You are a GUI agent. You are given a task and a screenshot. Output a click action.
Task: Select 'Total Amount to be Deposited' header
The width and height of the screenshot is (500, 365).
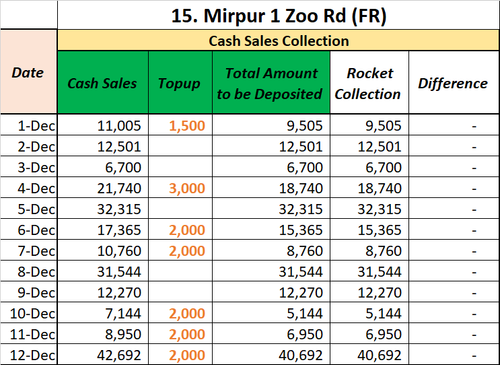click(x=271, y=83)
